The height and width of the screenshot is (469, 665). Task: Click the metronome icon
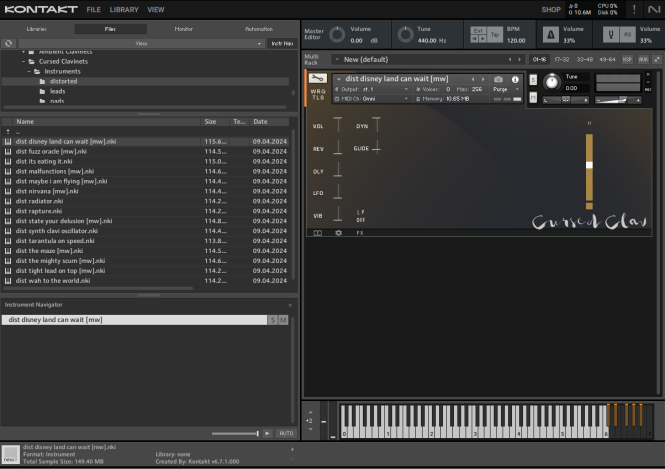551,35
